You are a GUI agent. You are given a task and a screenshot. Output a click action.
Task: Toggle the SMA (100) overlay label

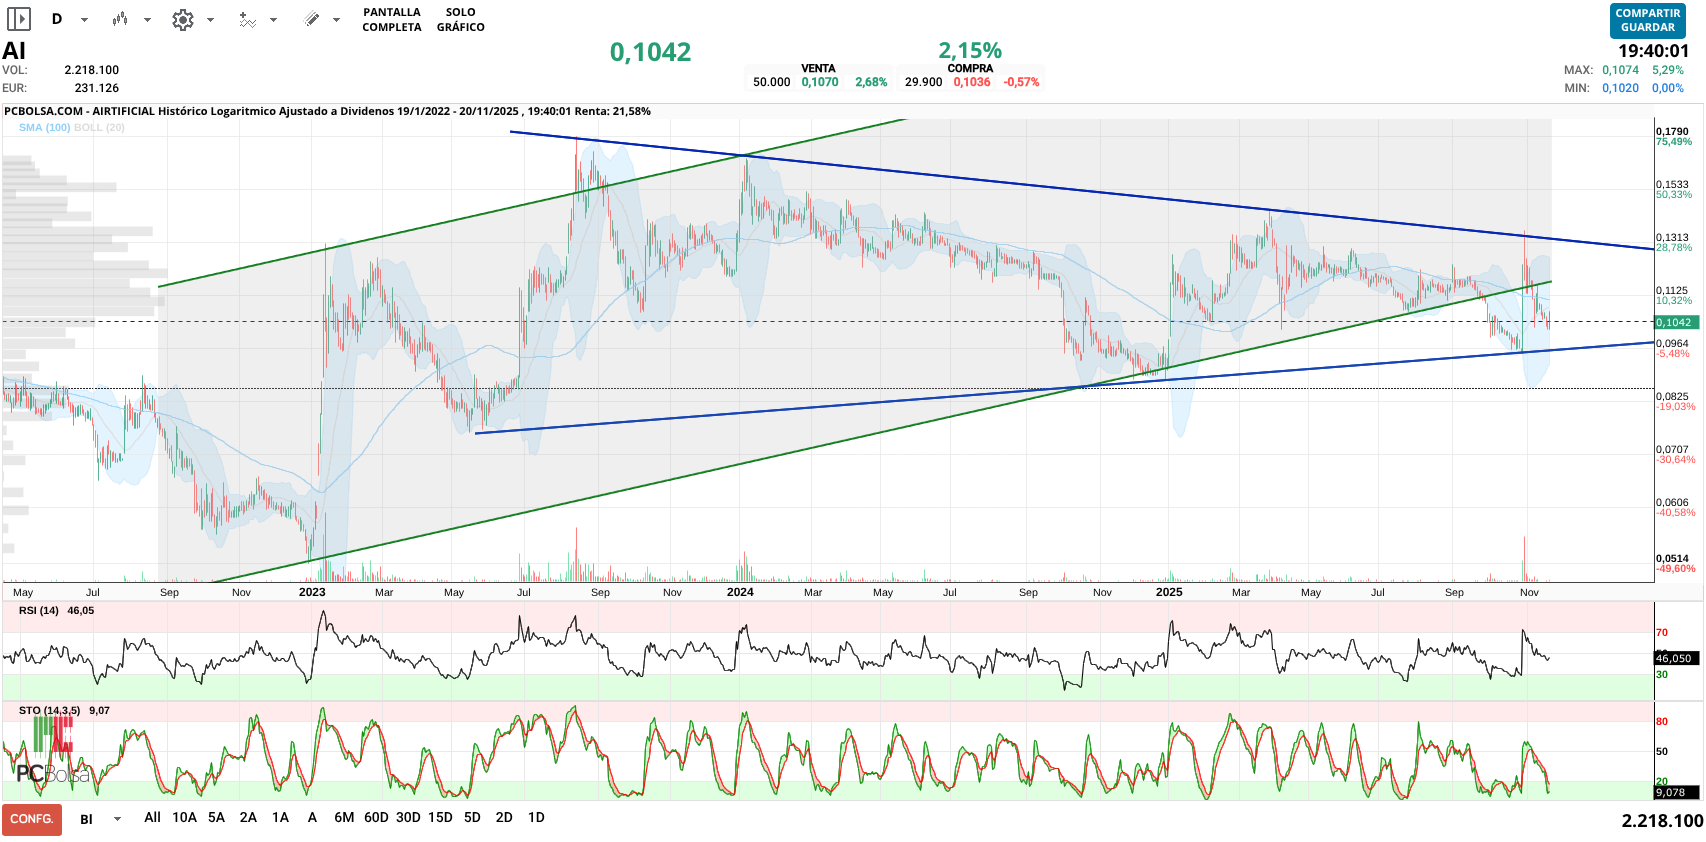pyautogui.click(x=44, y=128)
